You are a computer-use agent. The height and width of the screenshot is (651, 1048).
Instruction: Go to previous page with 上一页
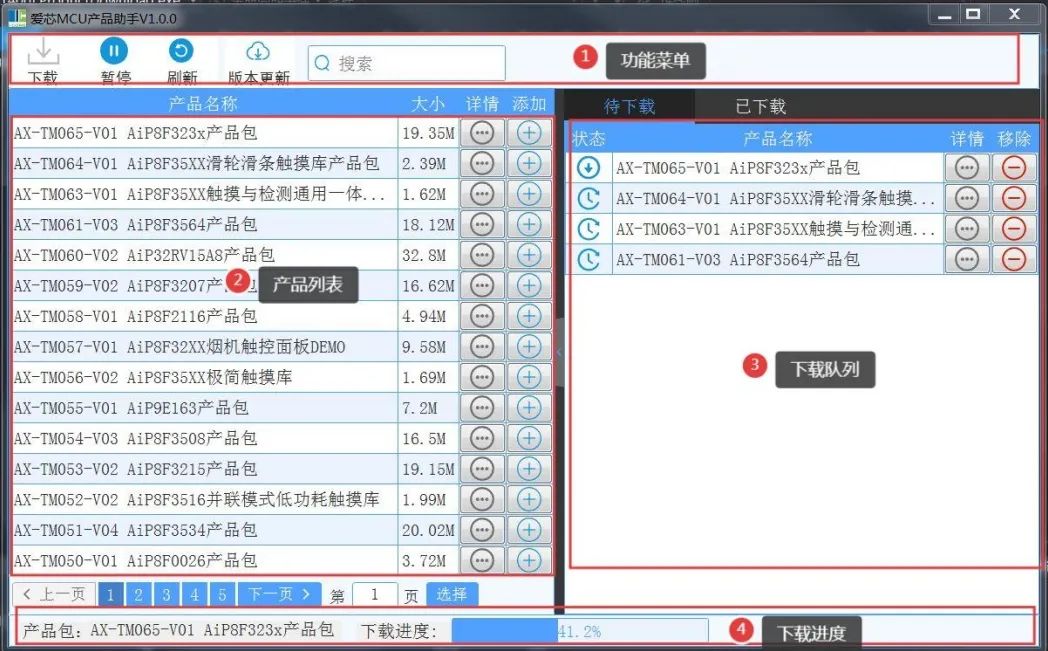click(54, 594)
